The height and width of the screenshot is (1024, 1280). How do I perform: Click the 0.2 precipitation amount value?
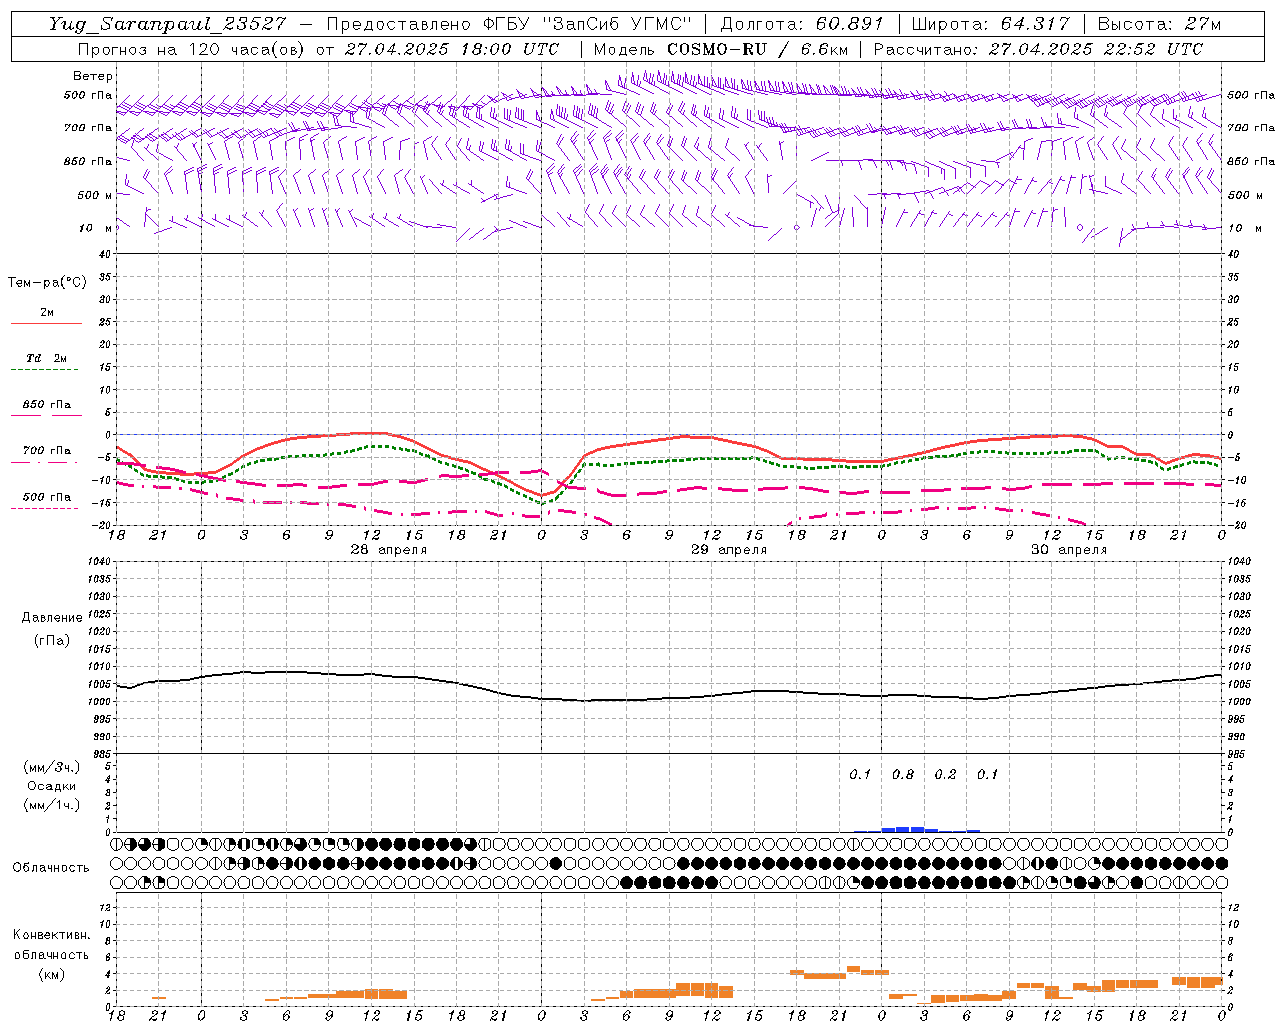(945, 774)
